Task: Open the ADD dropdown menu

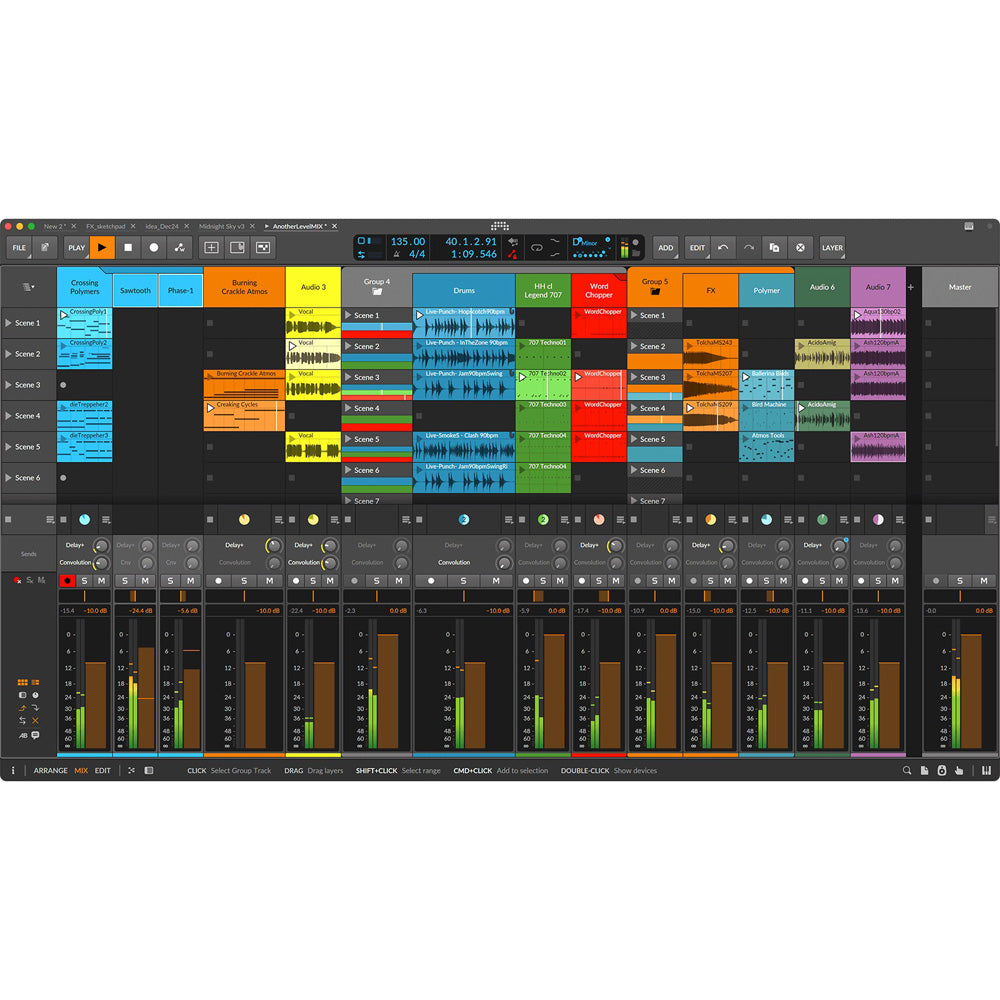Action: point(666,247)
